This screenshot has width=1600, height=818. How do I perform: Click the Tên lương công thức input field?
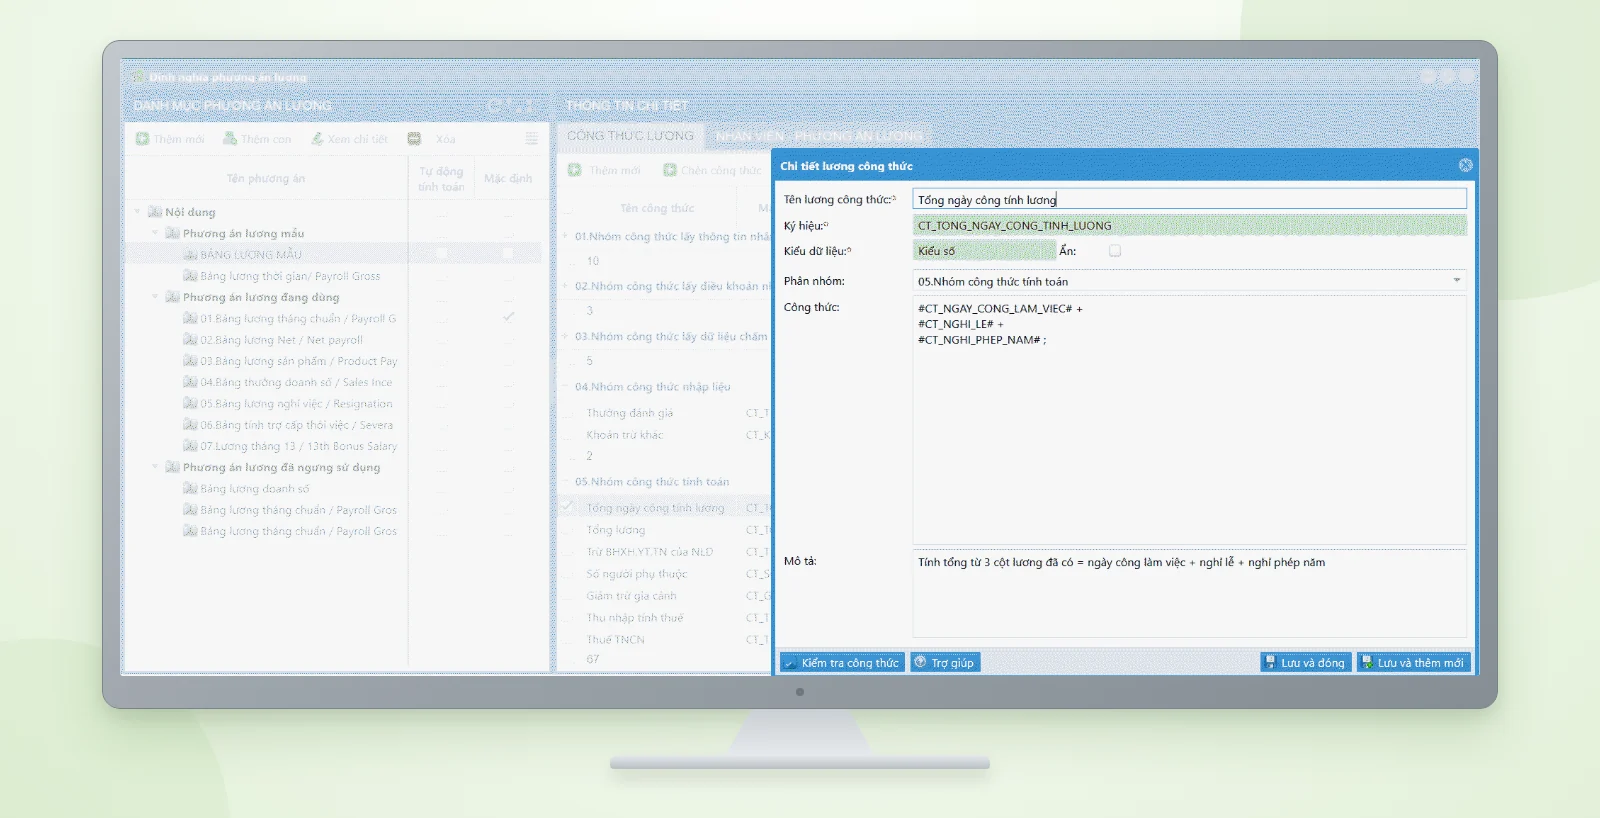click(1190, 199)
